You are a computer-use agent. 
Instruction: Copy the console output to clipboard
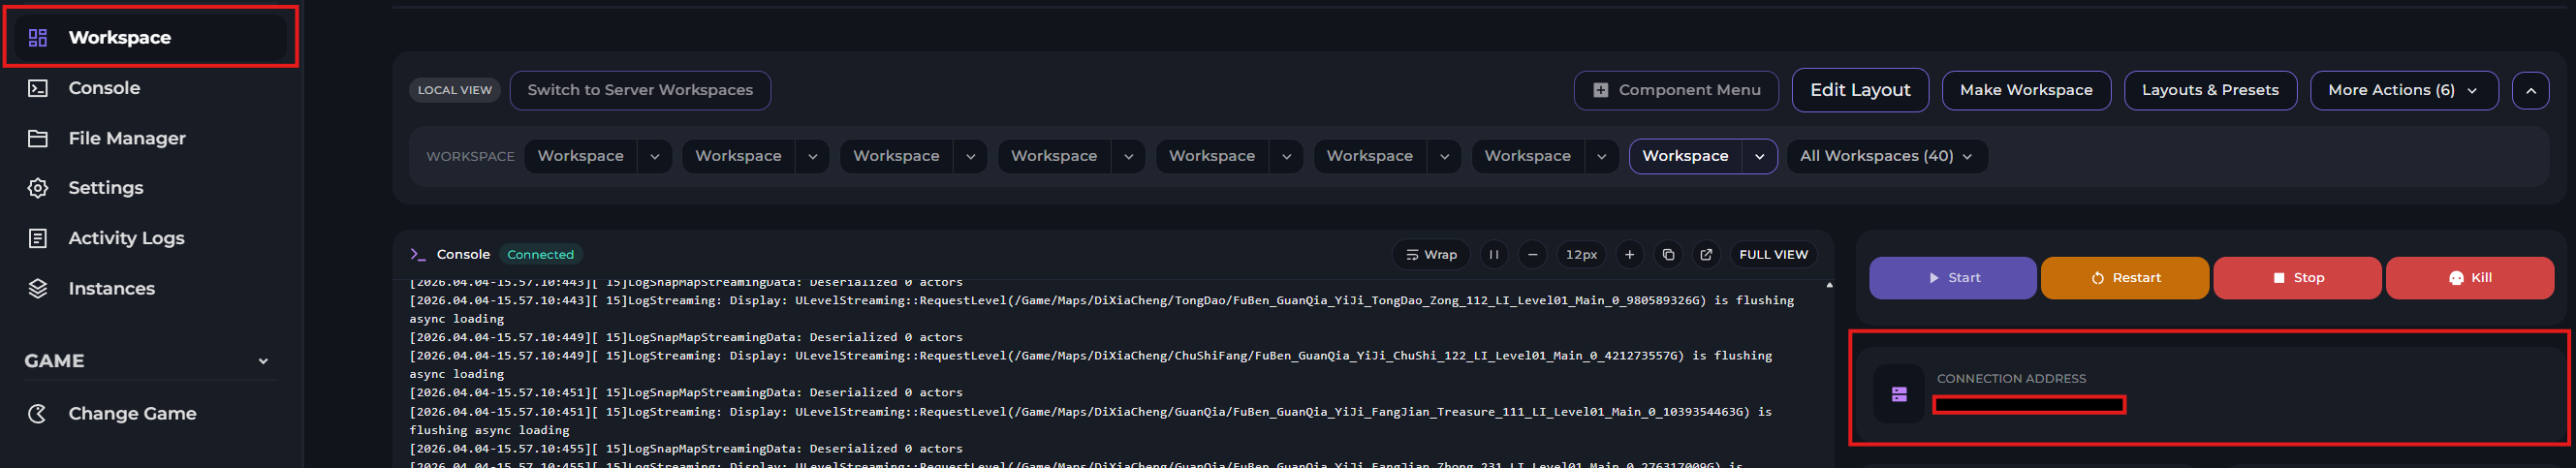click(1667, 255)
